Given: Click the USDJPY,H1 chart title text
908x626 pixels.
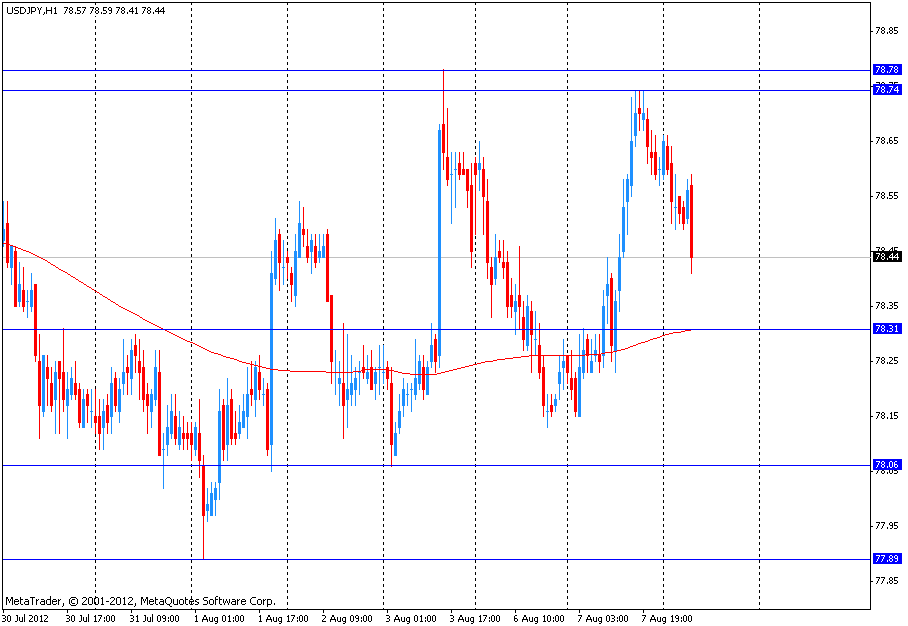Looking at the screenshot, I should (x=30, y=10).
